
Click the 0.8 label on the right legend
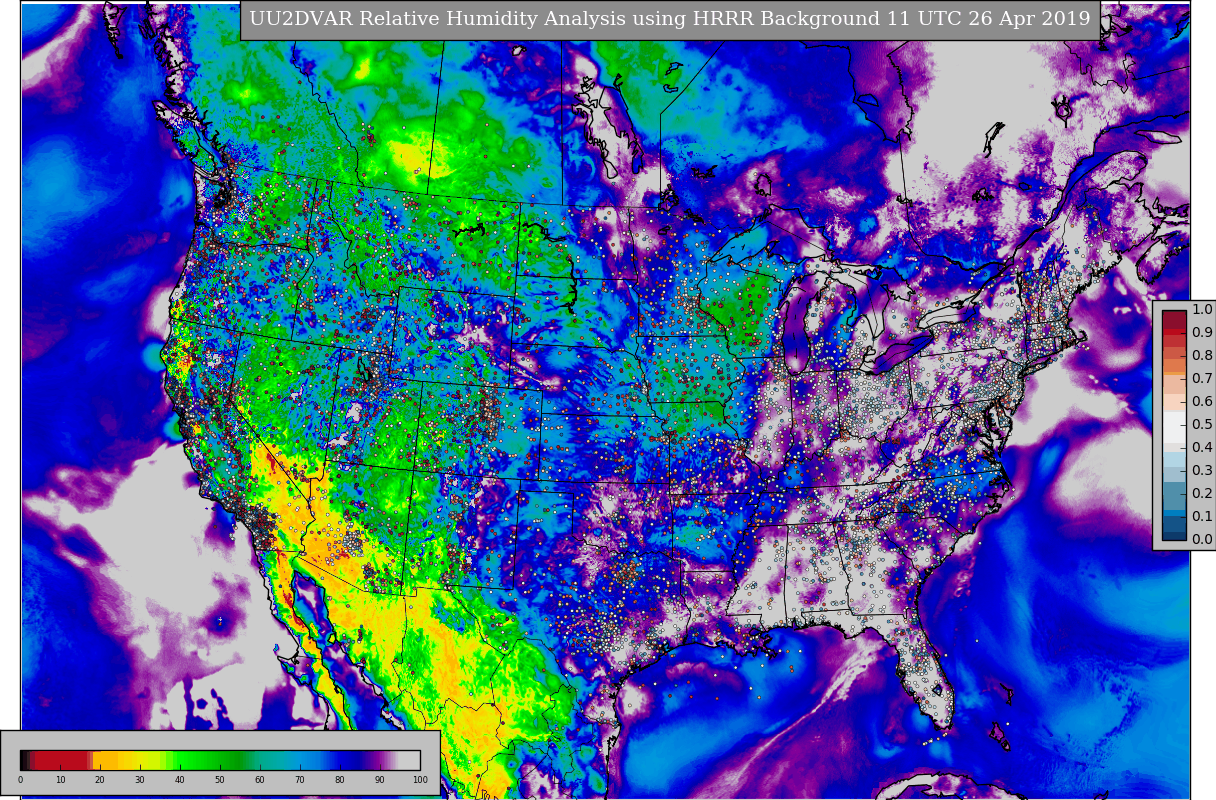coord(1202,355)
